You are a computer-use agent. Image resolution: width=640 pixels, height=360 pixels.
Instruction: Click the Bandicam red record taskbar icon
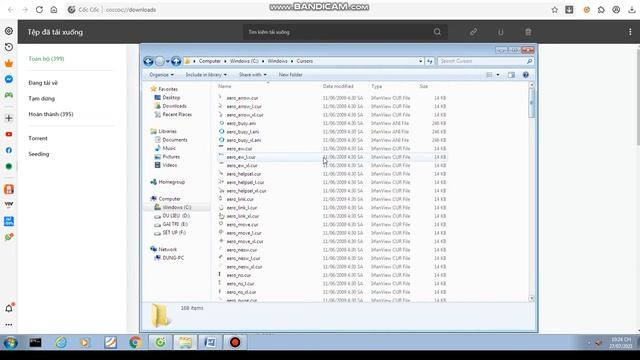click(x=235, y=342)
